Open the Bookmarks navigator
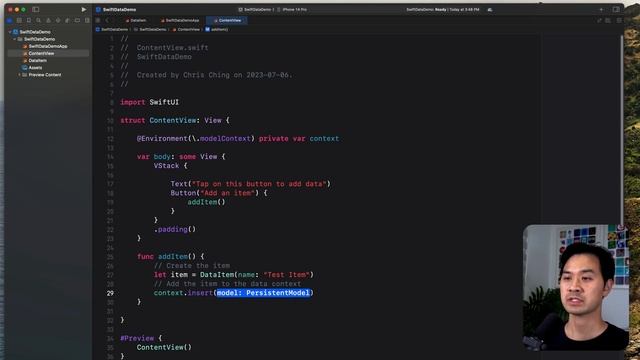The height and width of the screenshot is (360, 640). coord(29,20)
